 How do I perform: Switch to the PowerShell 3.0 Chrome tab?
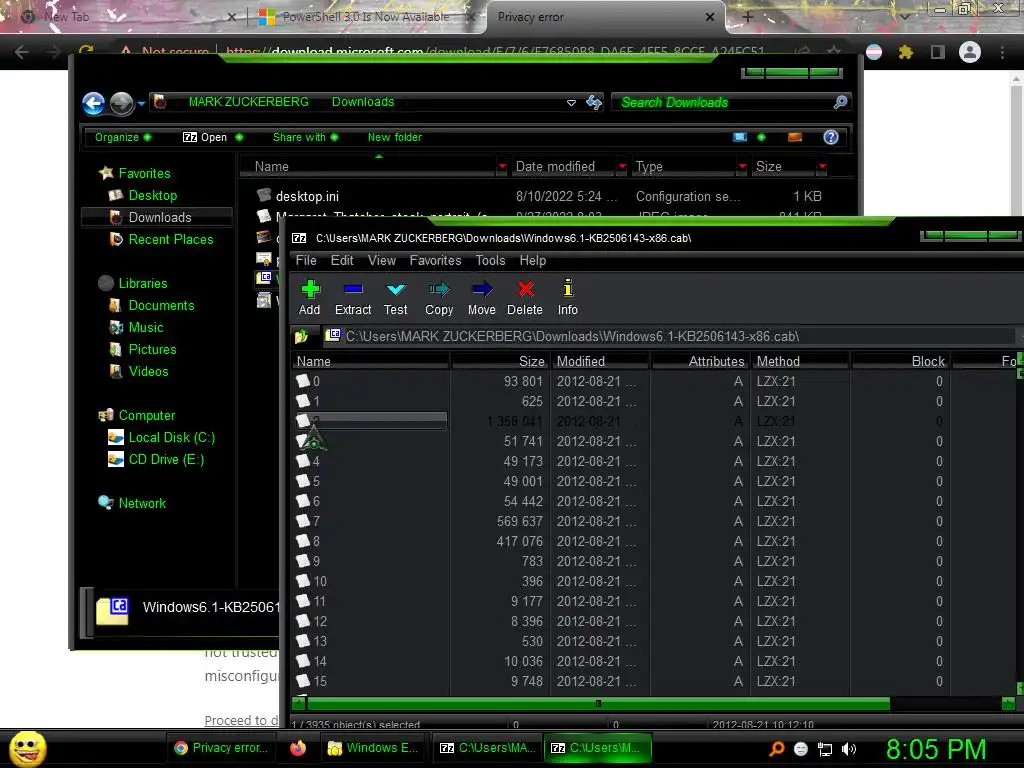[366, 17]
